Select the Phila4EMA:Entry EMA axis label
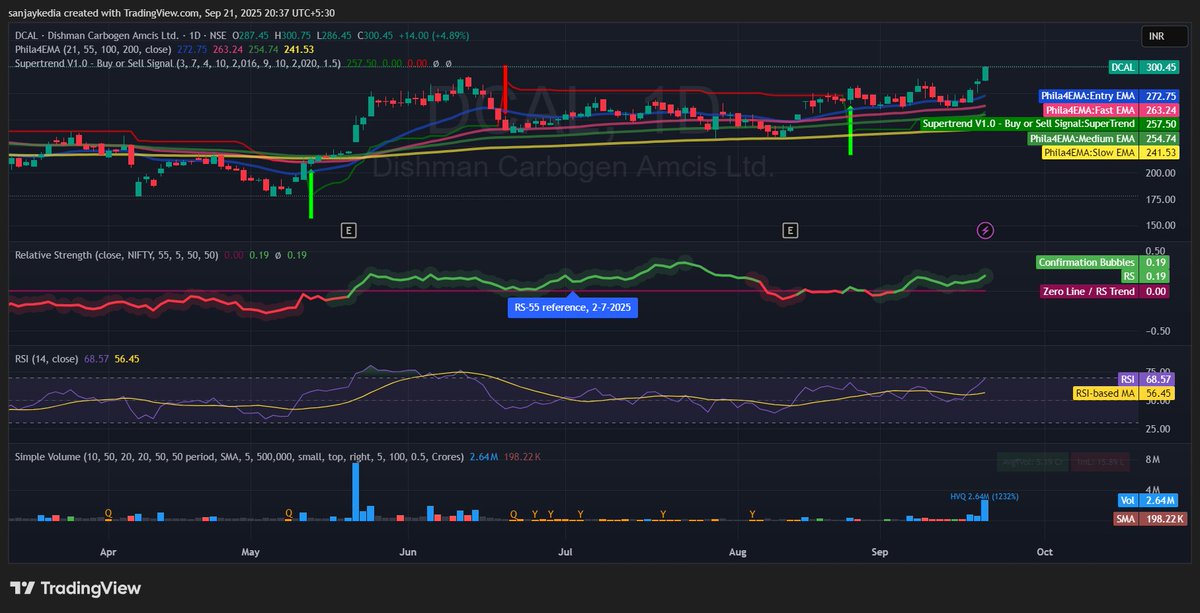This screenshot has width=1200, height=613. pos(1110,95)
